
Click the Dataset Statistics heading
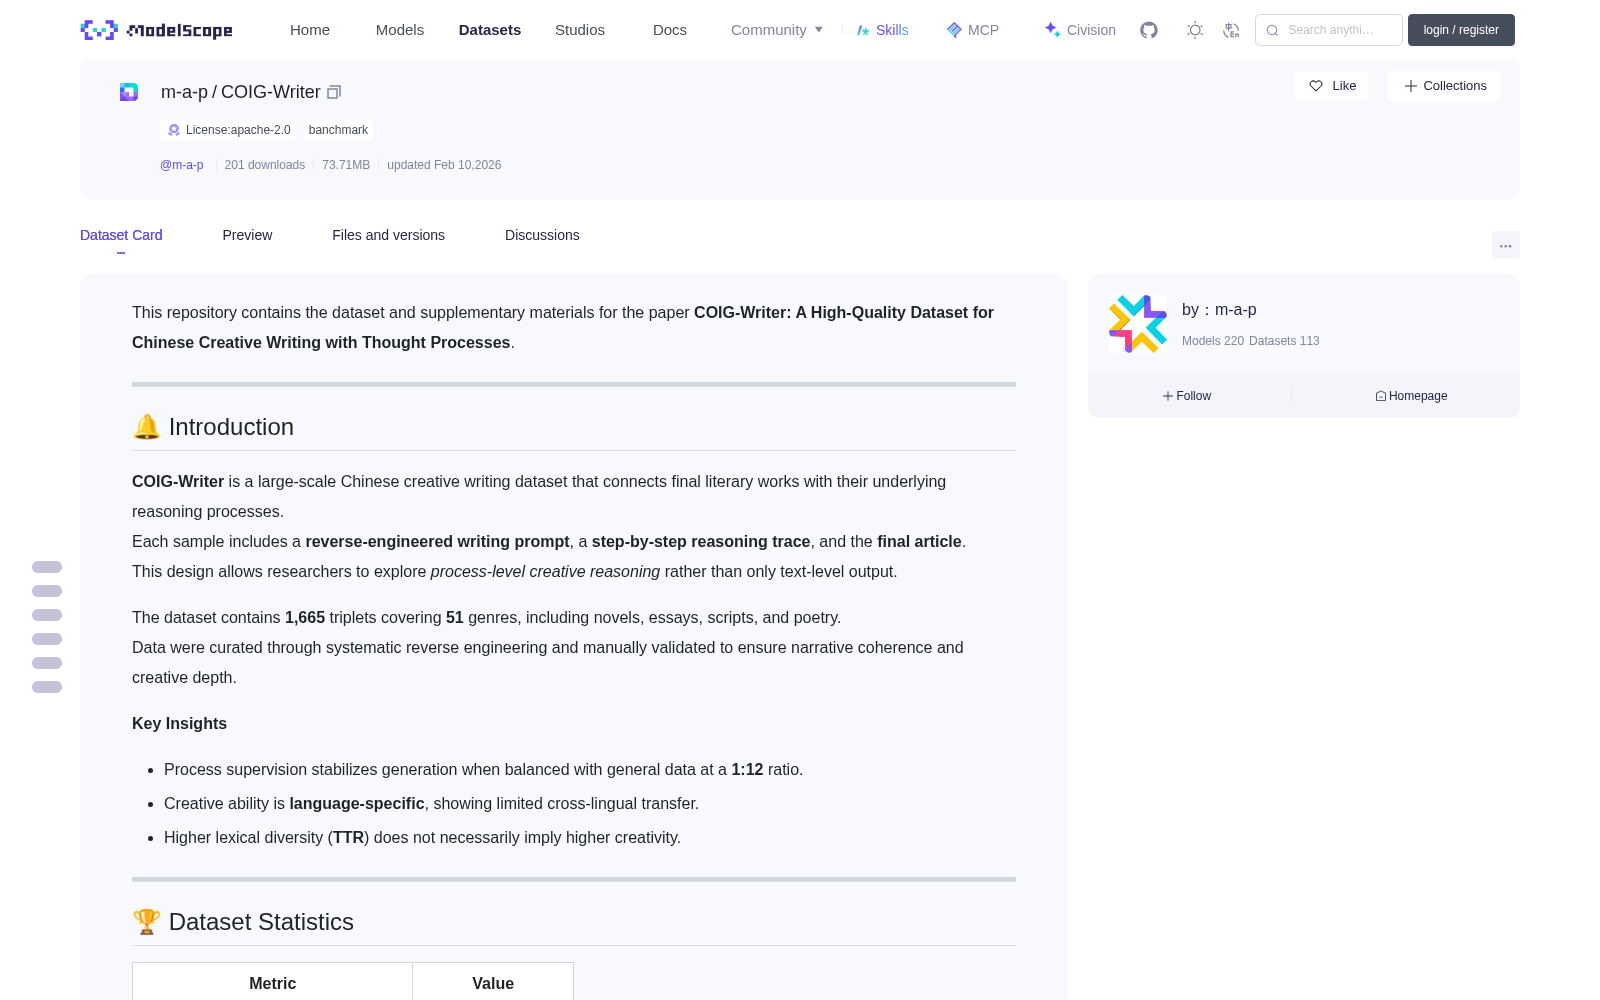click(x=243, y=922)
